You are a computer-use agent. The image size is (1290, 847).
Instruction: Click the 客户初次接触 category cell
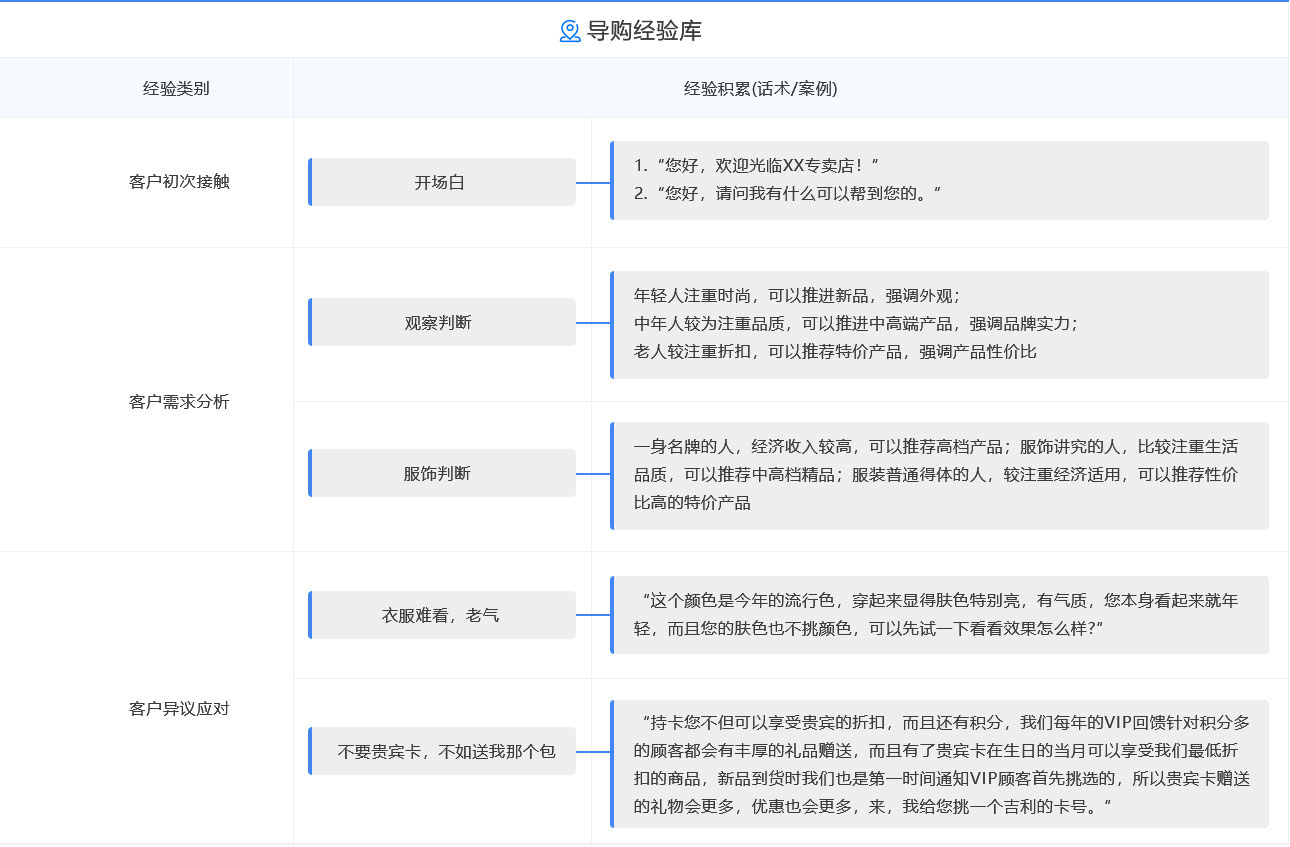pos(179,182)
